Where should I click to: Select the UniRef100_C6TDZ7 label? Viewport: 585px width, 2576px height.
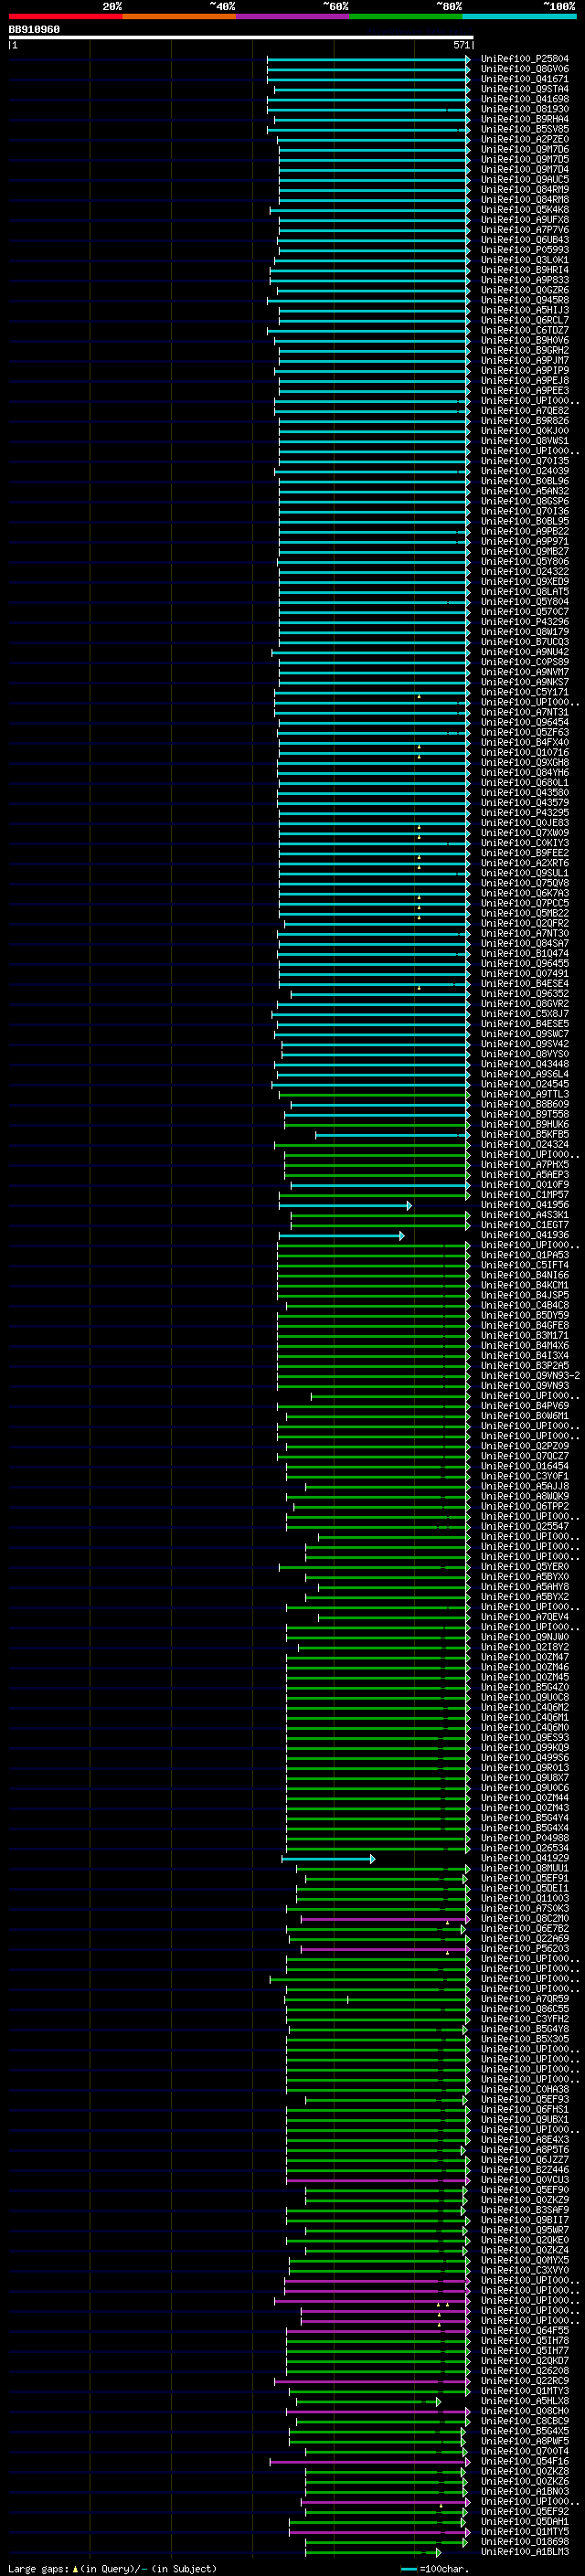[525, 330]
